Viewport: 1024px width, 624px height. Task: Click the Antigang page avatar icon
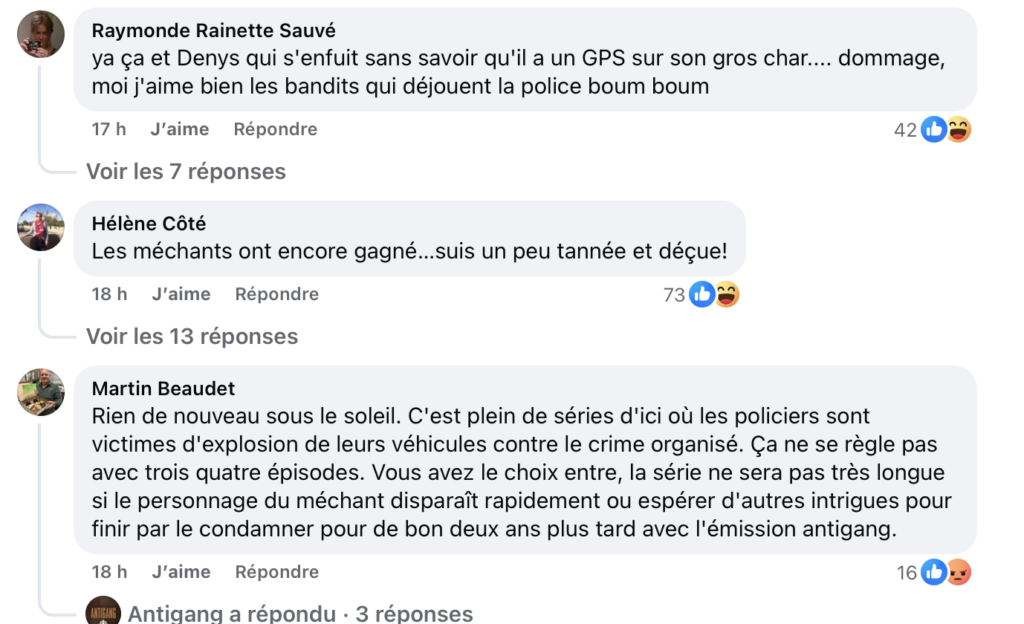click(103, 612)
